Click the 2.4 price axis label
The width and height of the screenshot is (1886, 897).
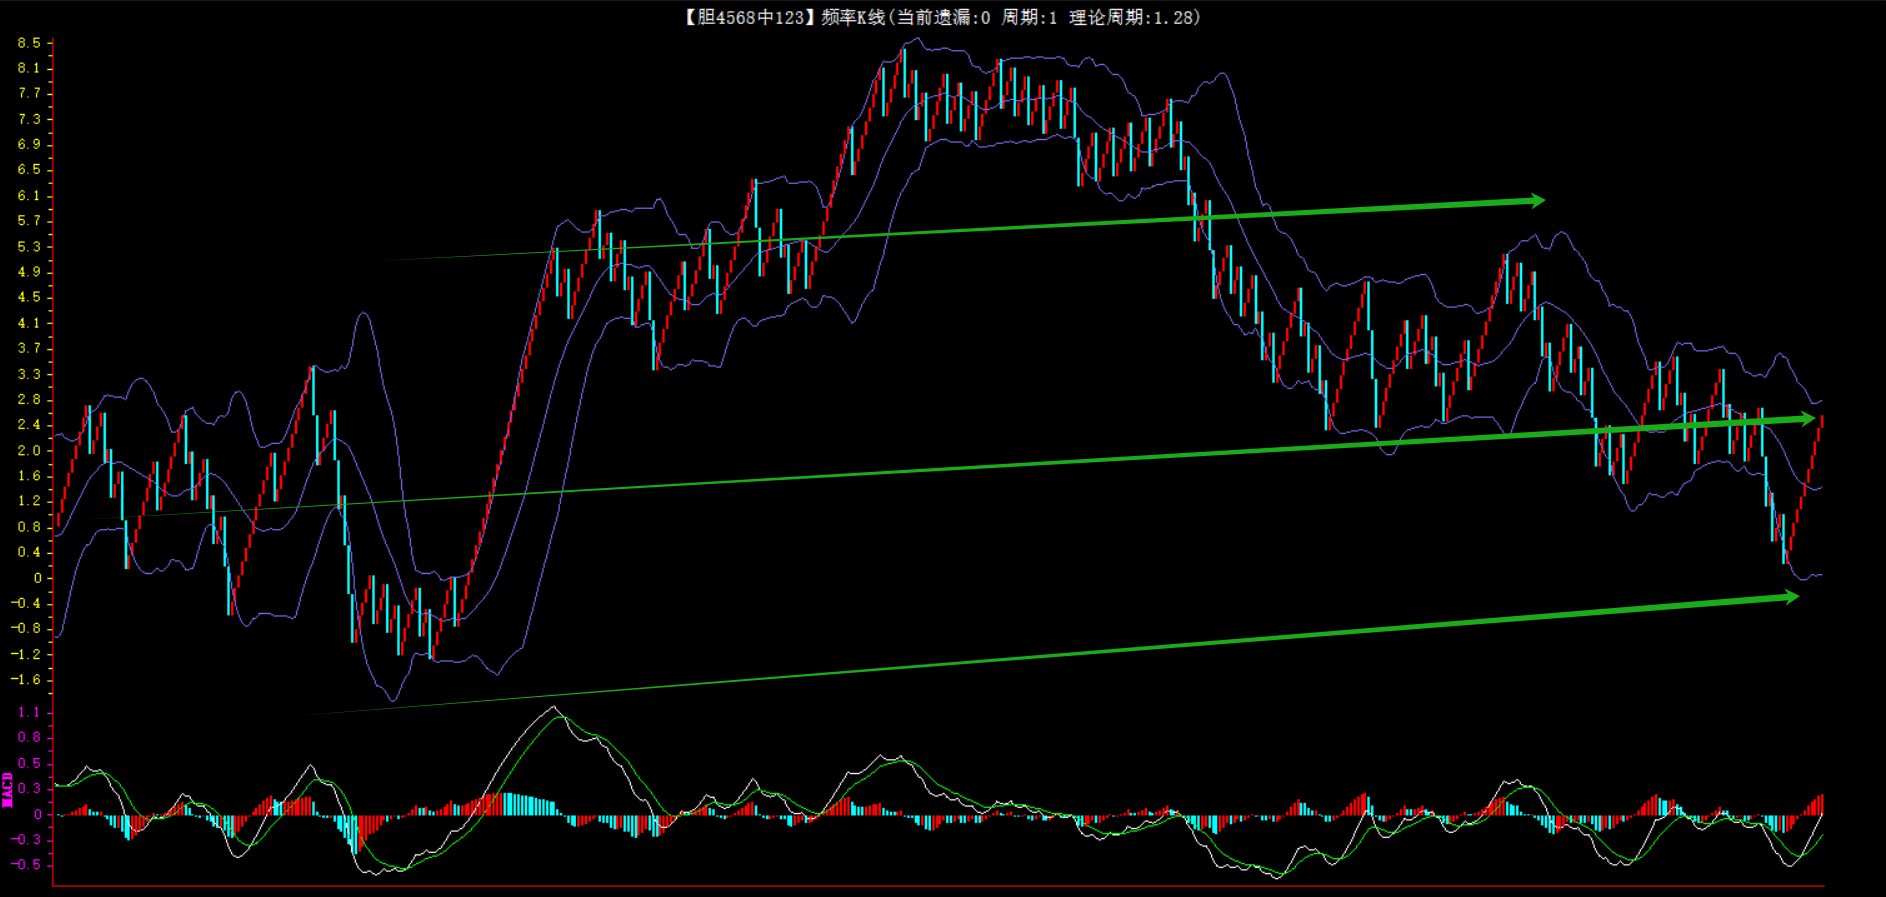coord(29,425)
